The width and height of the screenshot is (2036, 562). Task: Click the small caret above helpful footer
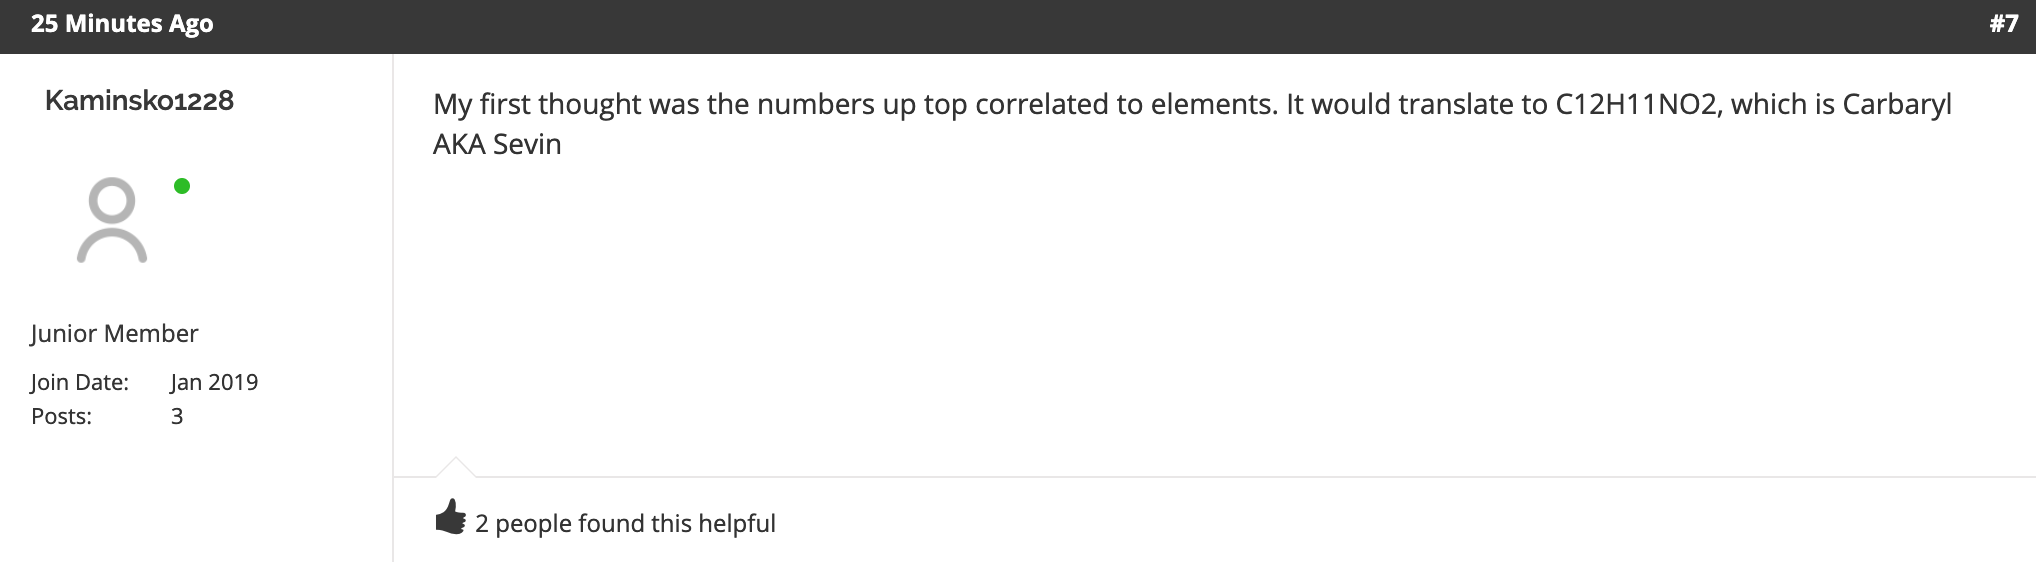[455, 466]
